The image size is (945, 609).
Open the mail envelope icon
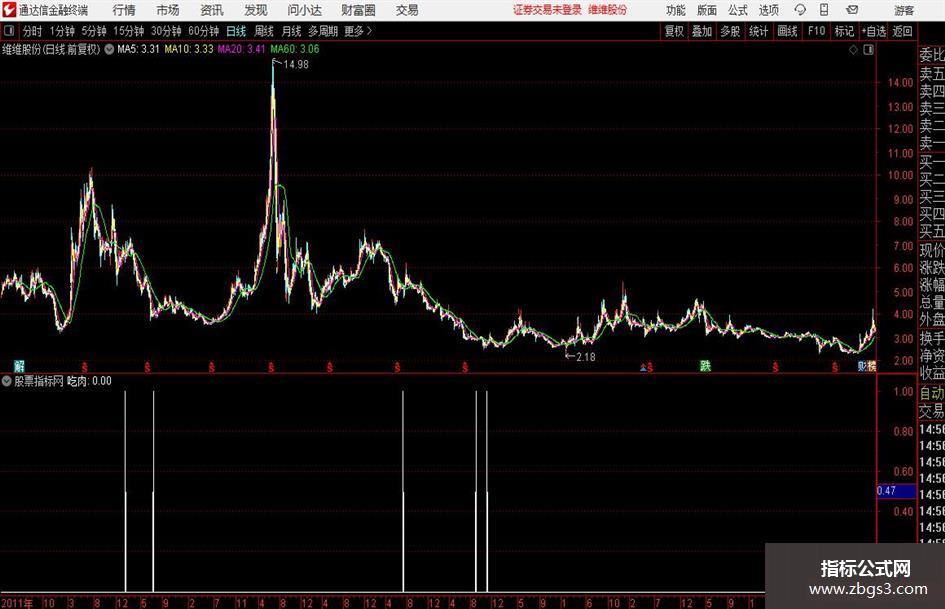tap(852, 10)
